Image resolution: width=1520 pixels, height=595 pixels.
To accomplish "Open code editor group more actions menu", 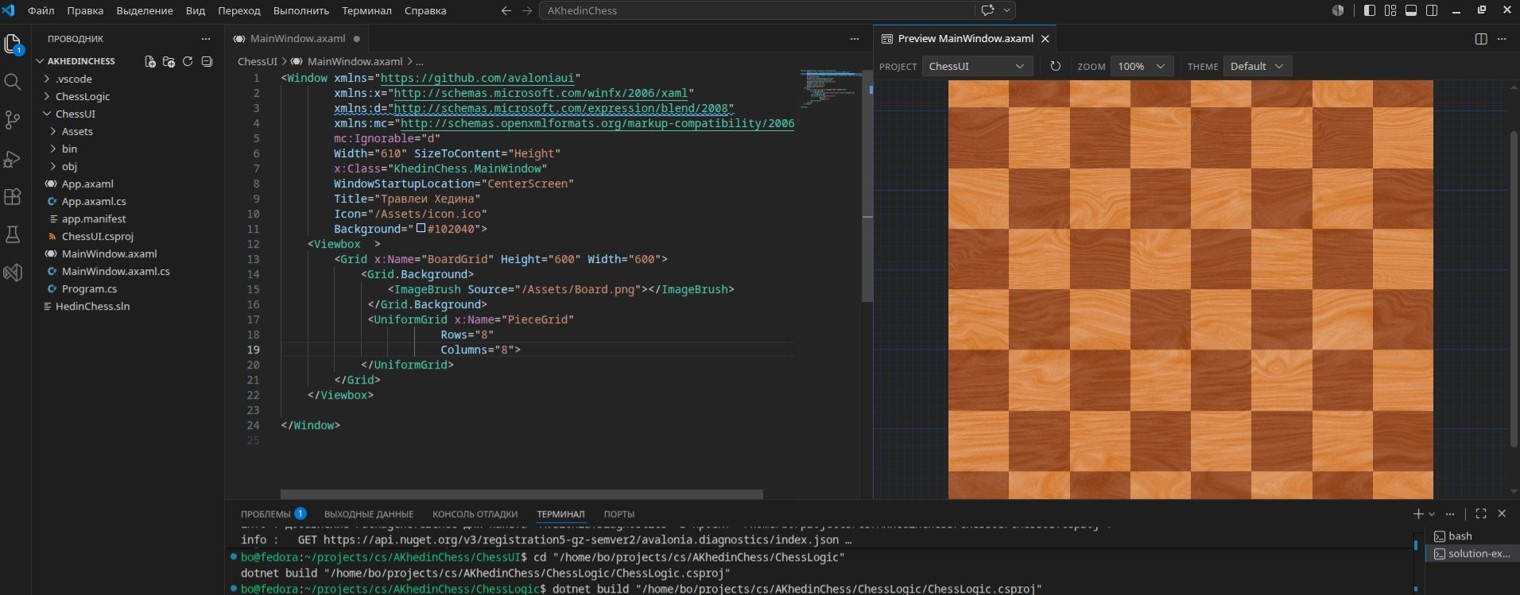I will 854,39.
